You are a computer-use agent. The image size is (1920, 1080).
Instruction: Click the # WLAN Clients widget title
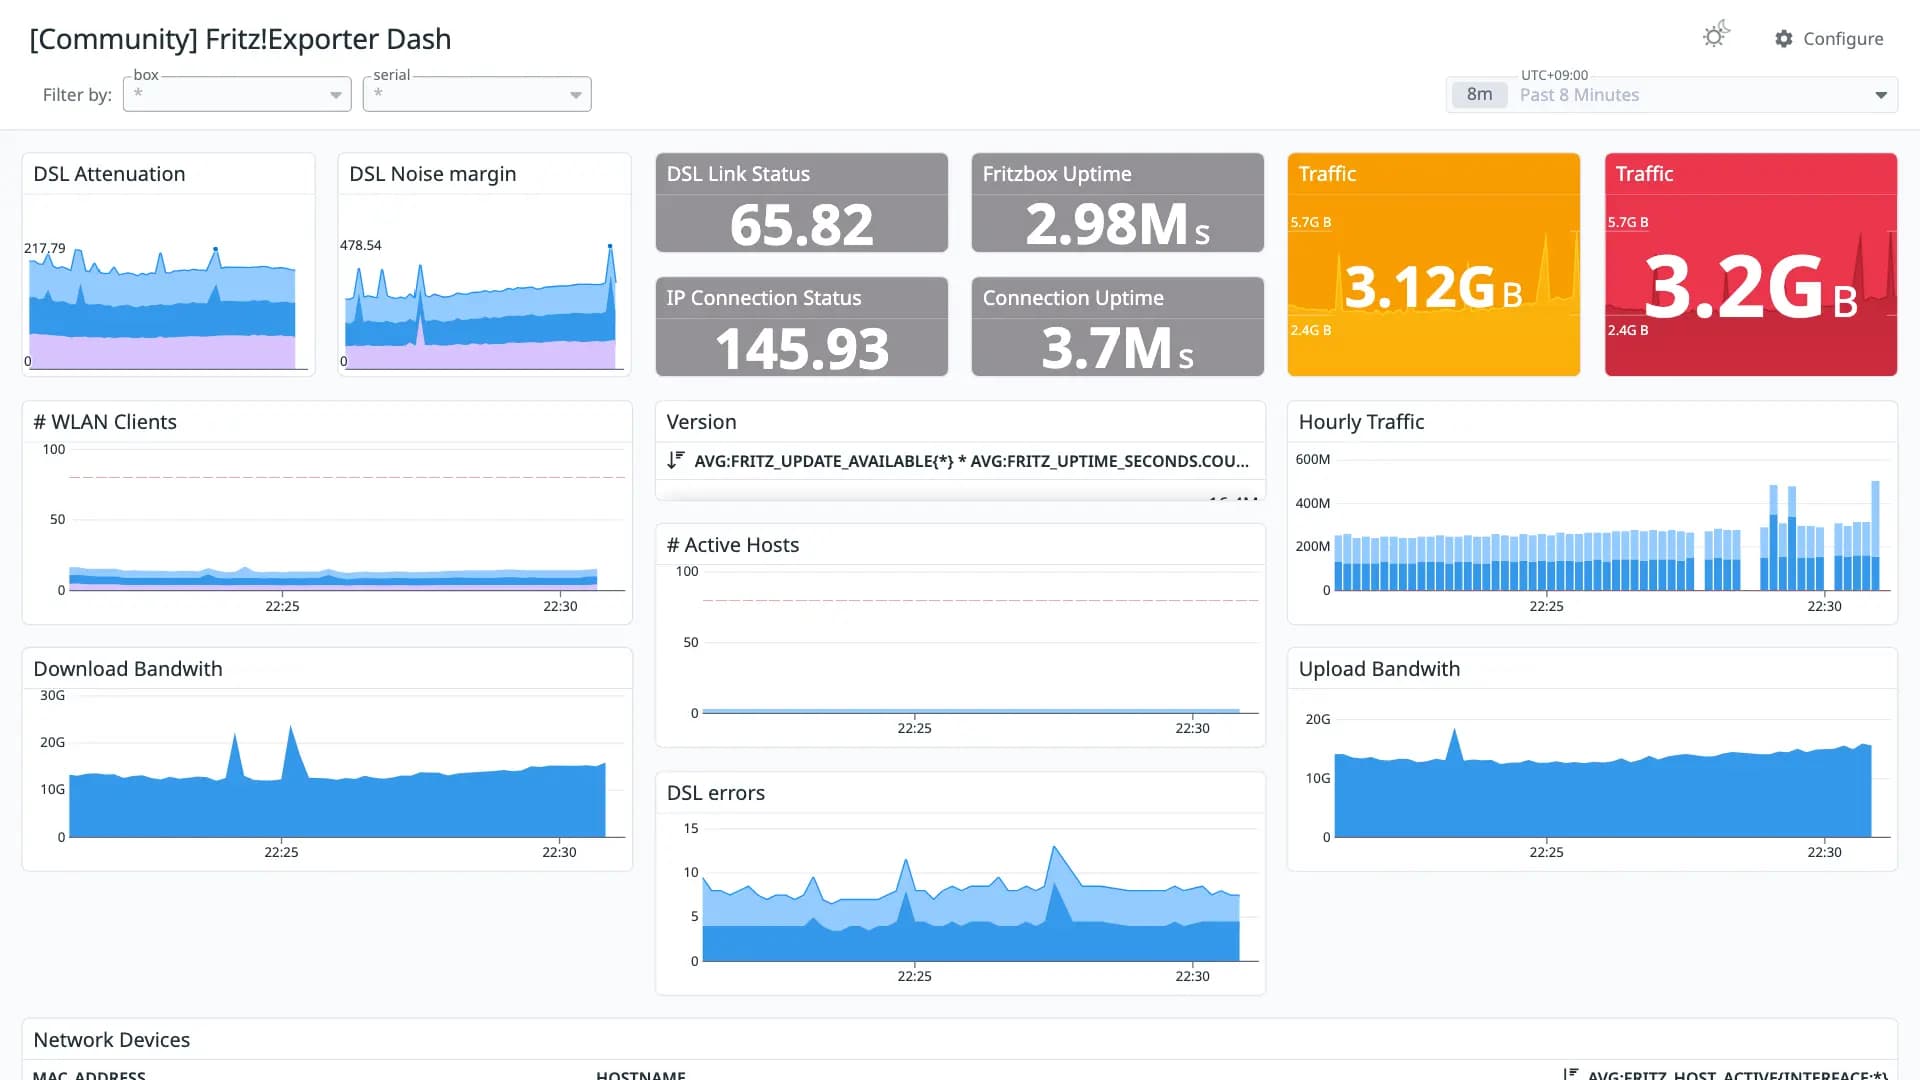[x=105, y=422]
